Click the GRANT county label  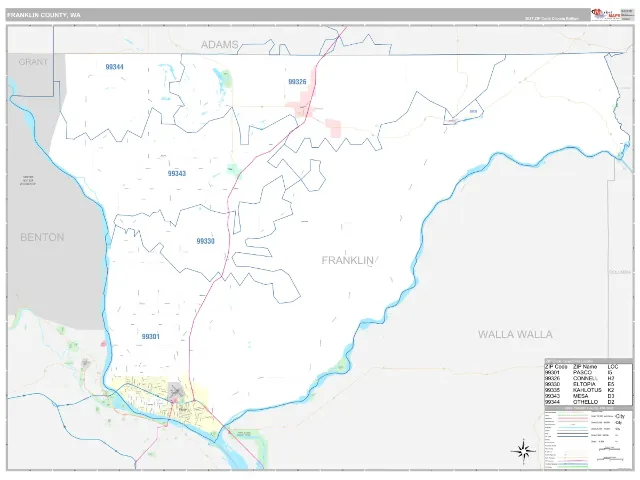(x=33, y=62)
